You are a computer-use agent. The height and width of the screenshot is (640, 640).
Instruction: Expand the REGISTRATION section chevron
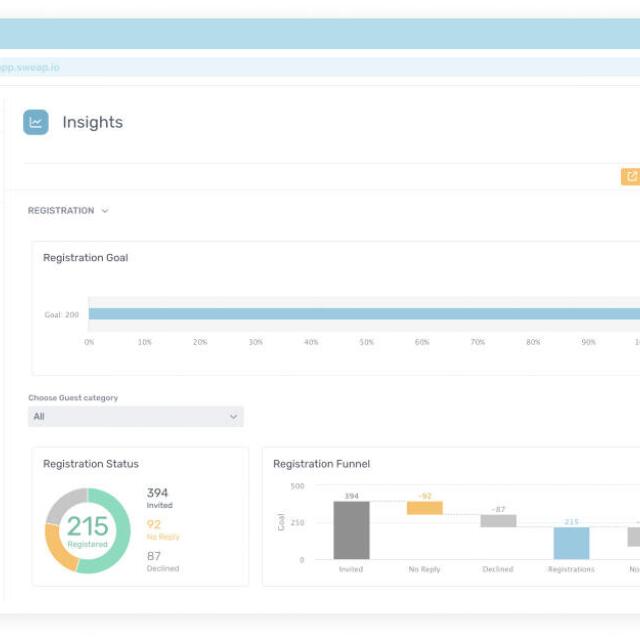tap(105, 211)
